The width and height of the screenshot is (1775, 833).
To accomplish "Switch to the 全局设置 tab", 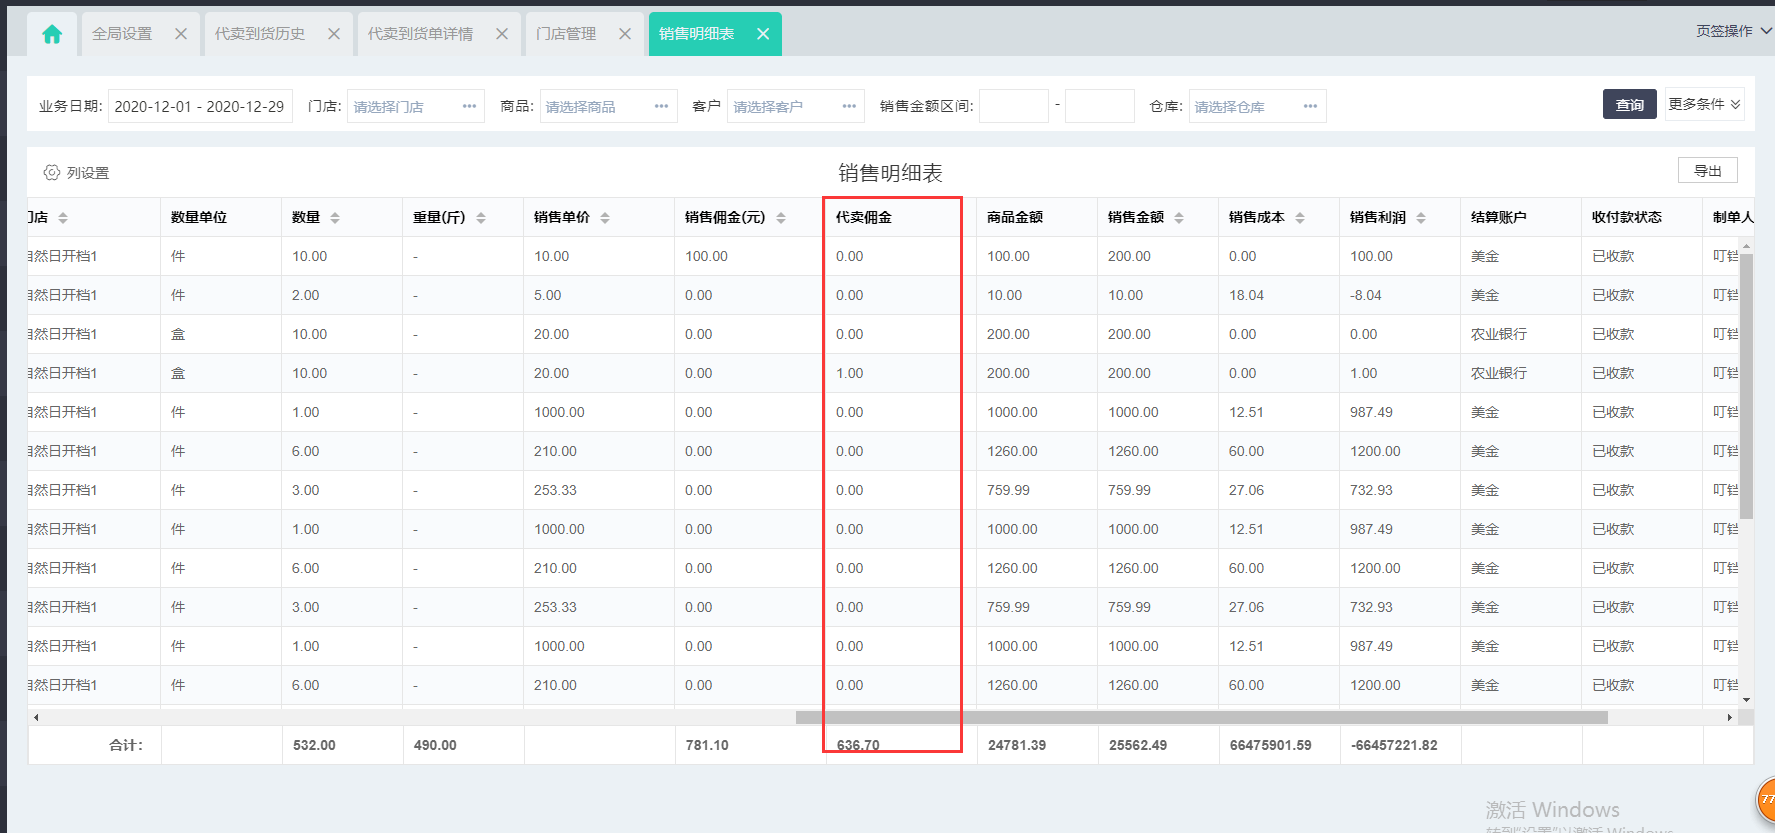I will (x=122, y=34).
